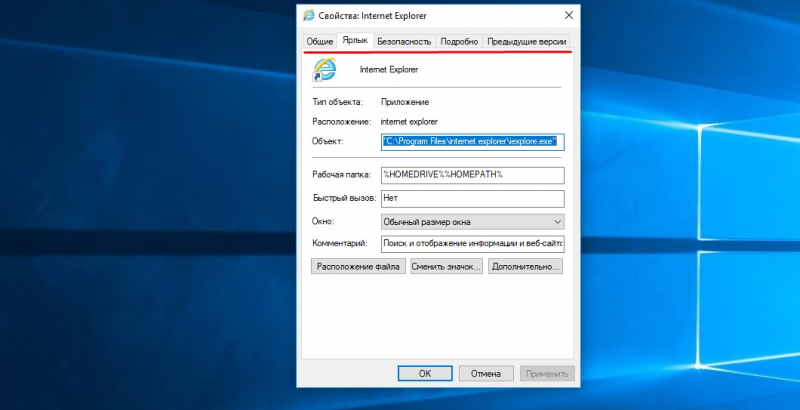Click the Тип объекта label
The image size is (800, 410).
337,102
